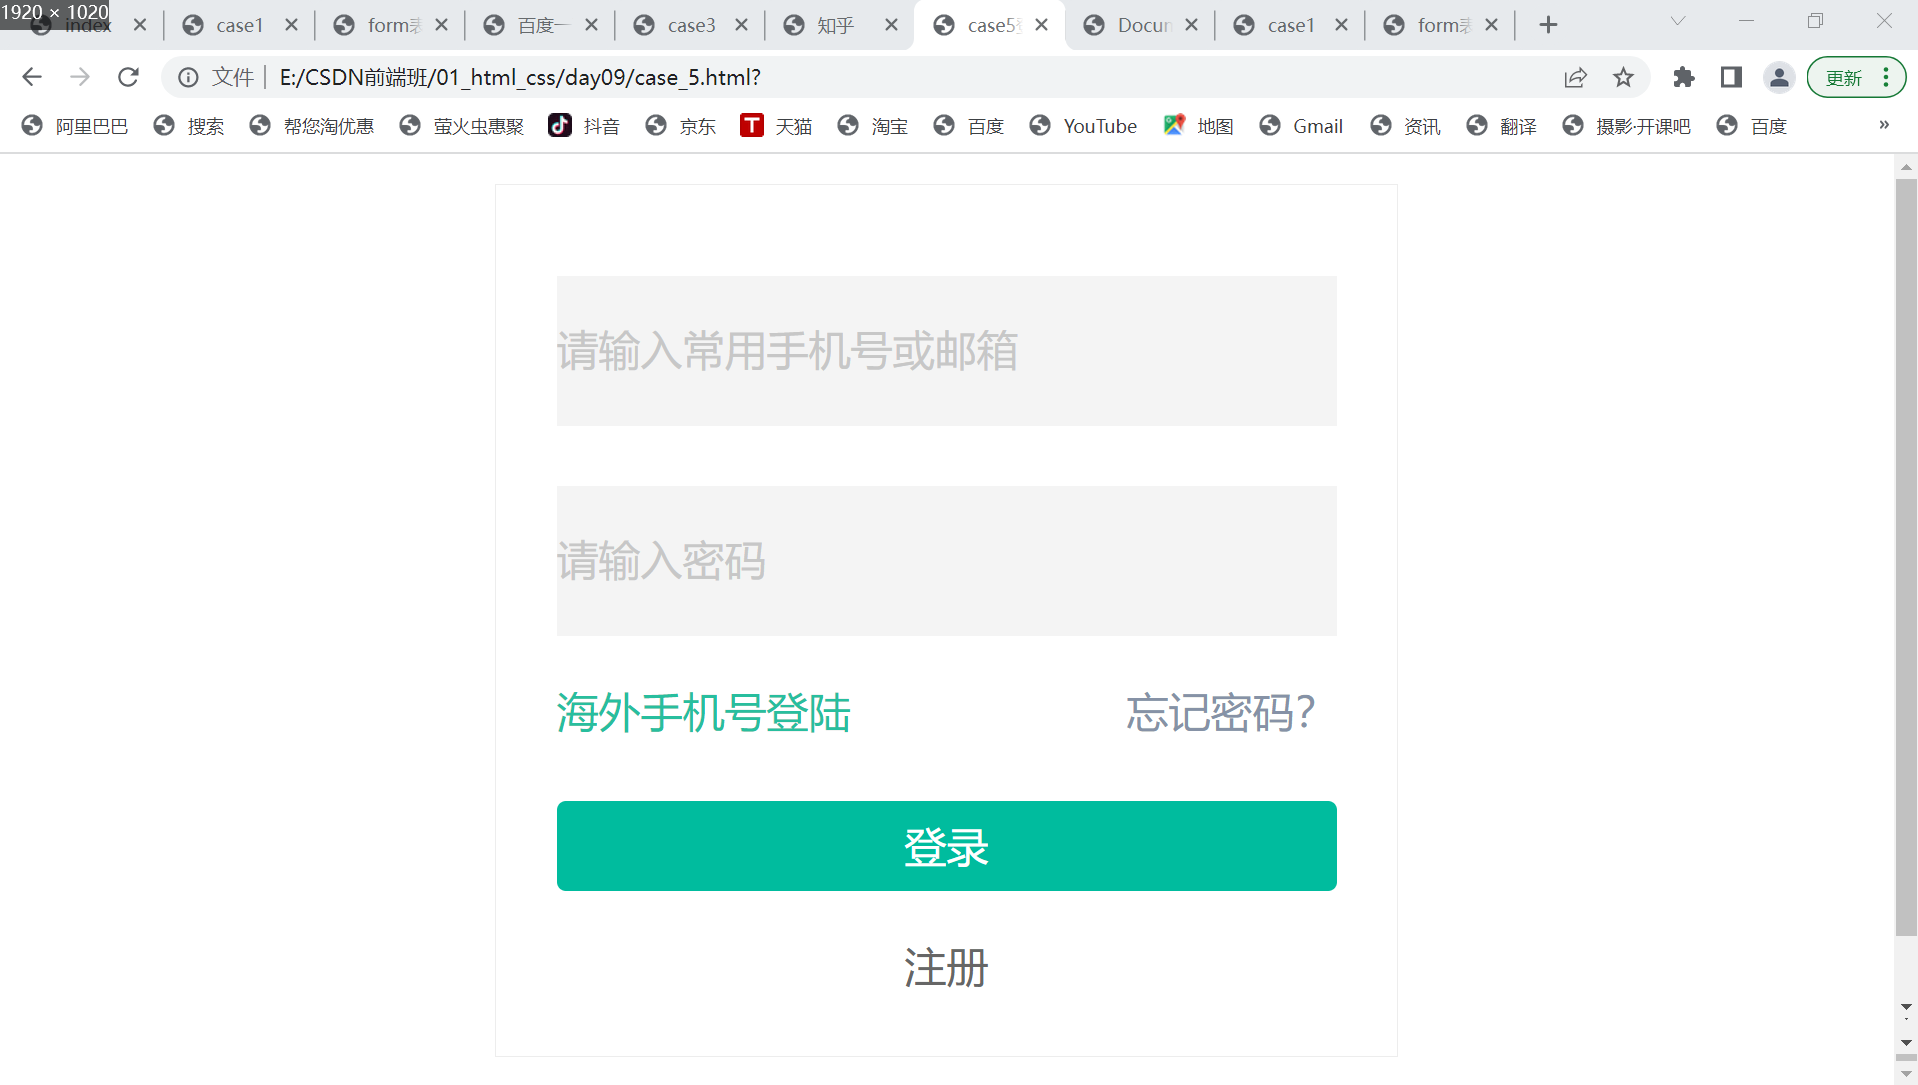Open the 京东 bookmark
This screenshot has height=1085, width=1918.
pos(681,126)
